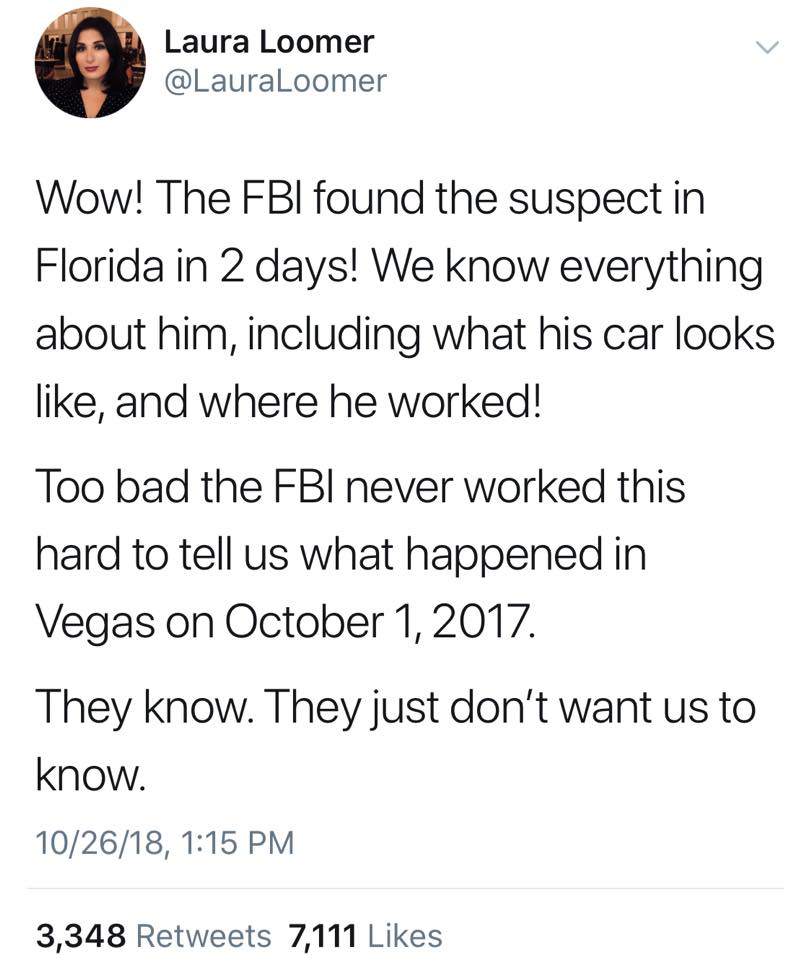Click the paragraph starting with "Too bad the FBI"
The width and height of the screenshot is (812, 959).
click(360, 553)
